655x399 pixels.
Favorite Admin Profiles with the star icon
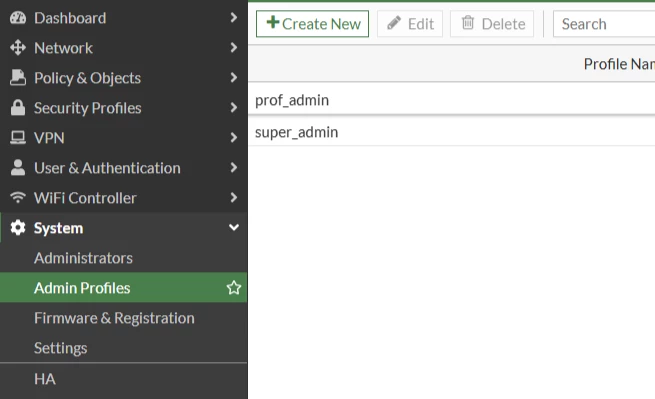(x=234, y=287)
